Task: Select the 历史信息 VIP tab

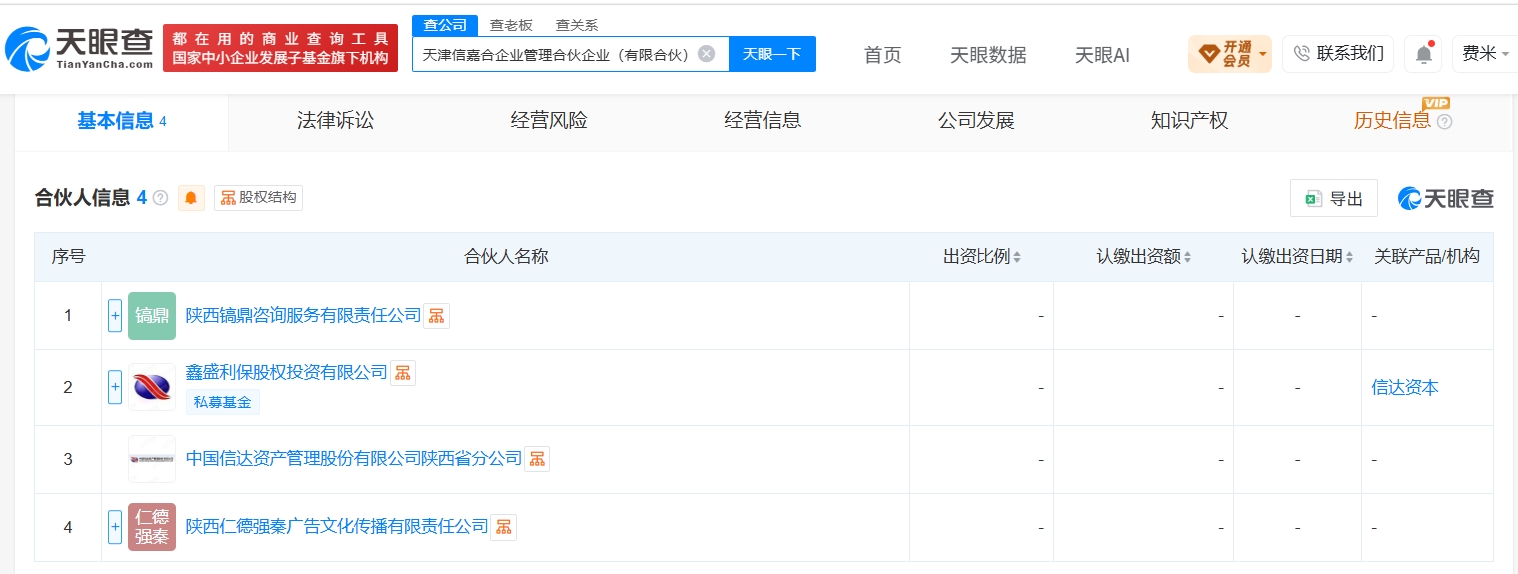Action: click(1392, 121)
